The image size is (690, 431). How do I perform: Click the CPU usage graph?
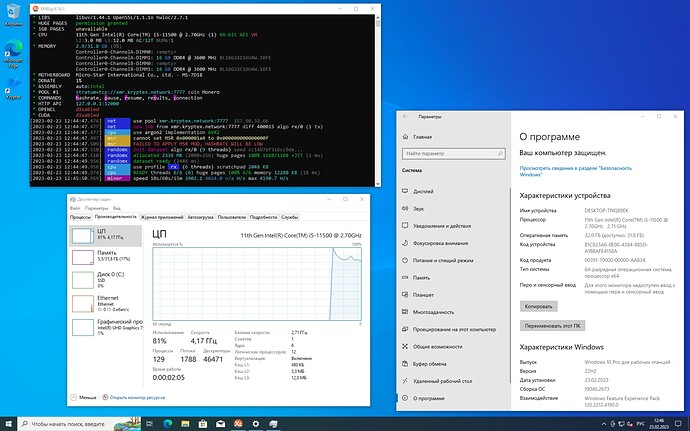click(257, 284)
